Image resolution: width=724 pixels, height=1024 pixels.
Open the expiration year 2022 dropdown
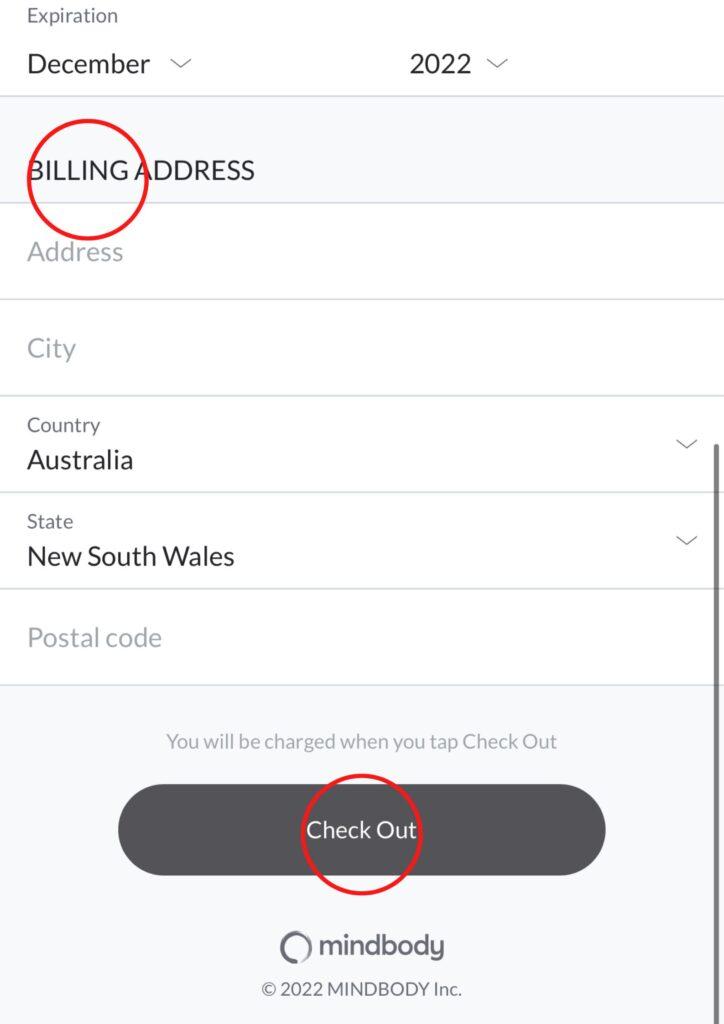click(x=457, y=64)
